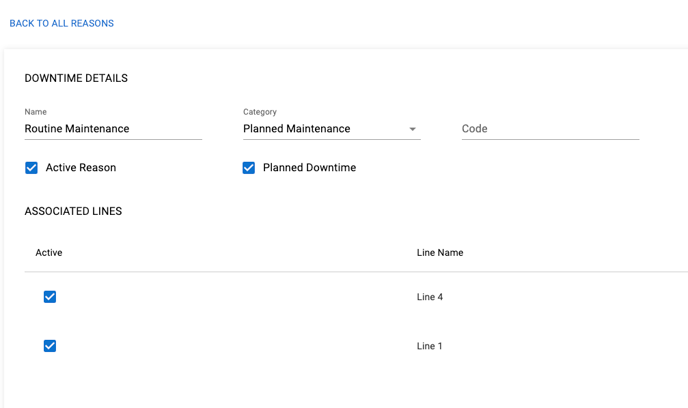Uncheck the Active Reason checkbox

click(x=32, y=168)
